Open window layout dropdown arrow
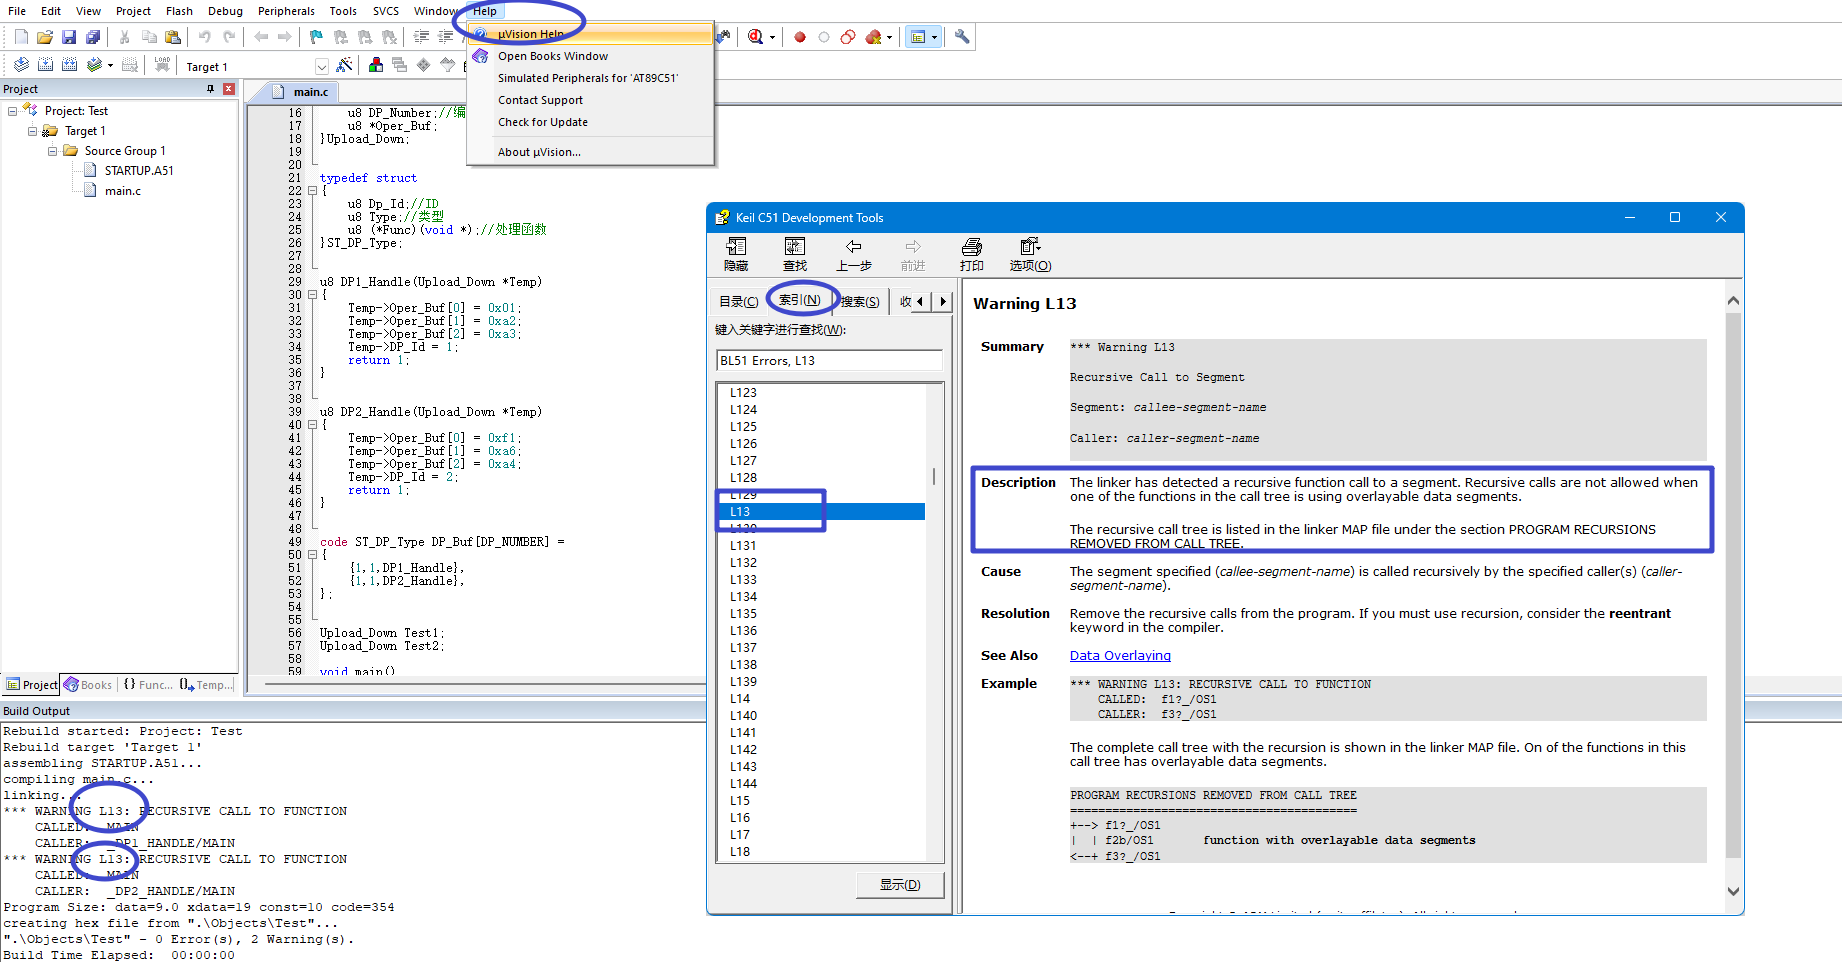Screen dimensions: 1842x962 point(934,38)
